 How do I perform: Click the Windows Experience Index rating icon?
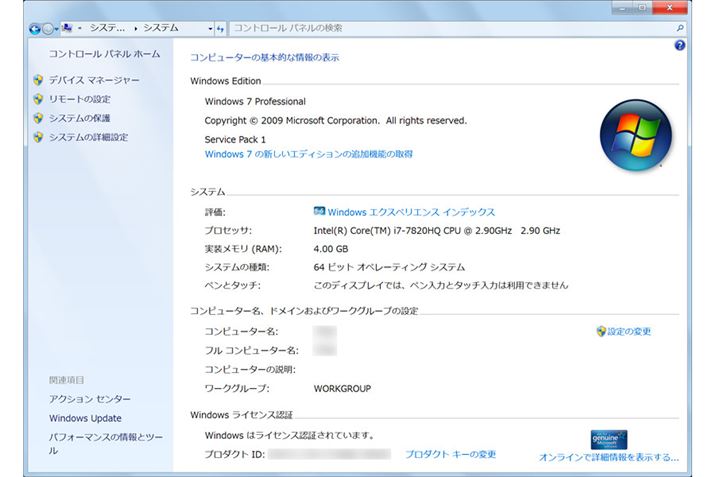319,212
